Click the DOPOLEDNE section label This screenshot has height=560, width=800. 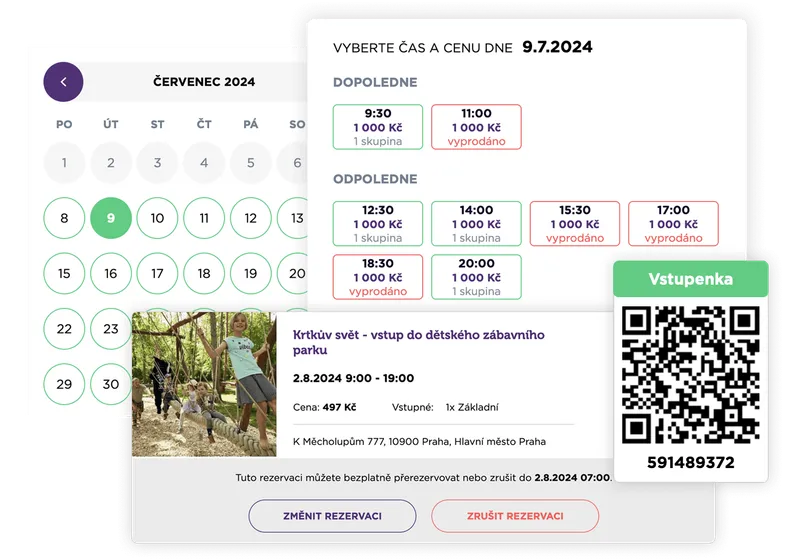pyautogui.click(x=375, y=82)
